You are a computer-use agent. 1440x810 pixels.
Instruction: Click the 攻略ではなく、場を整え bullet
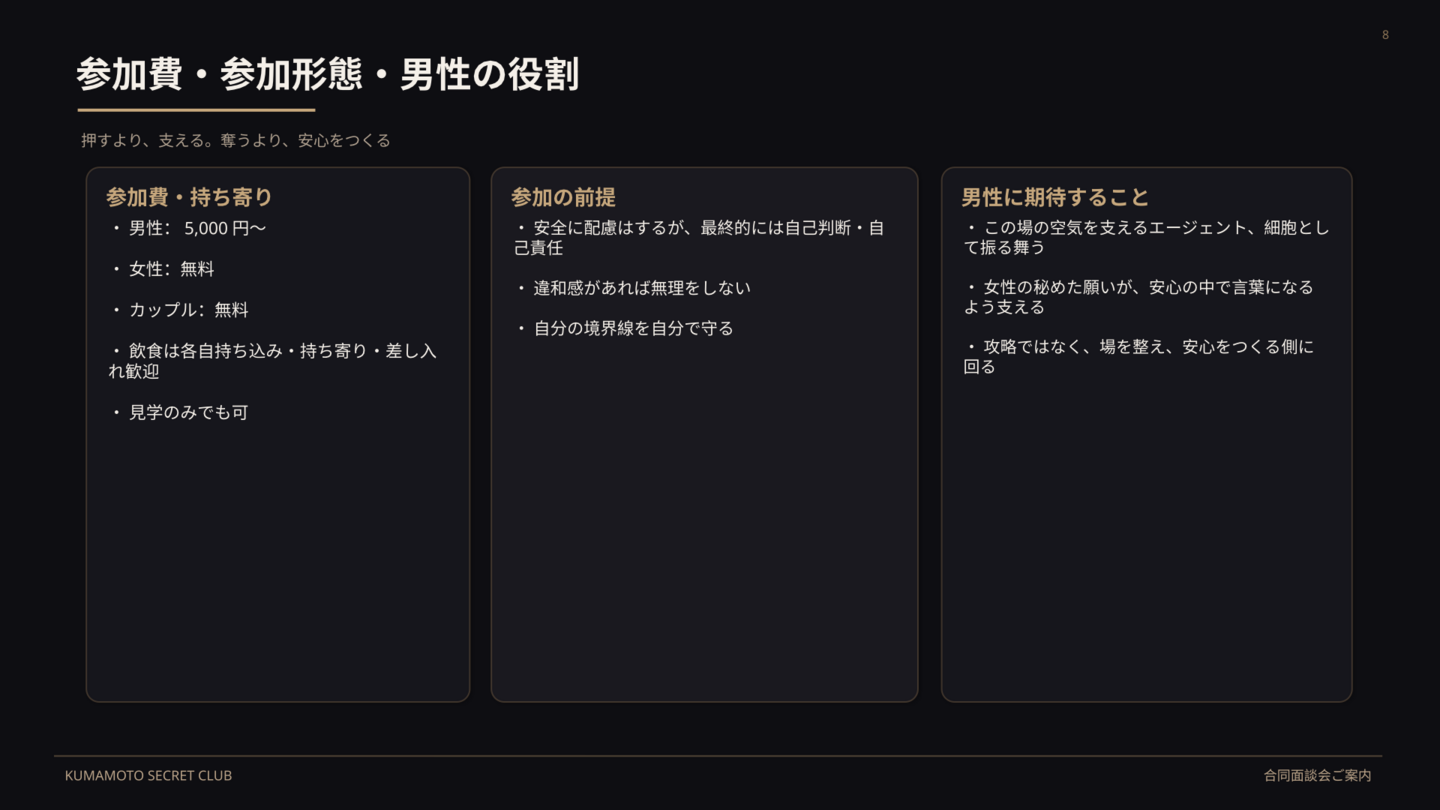1138,357
